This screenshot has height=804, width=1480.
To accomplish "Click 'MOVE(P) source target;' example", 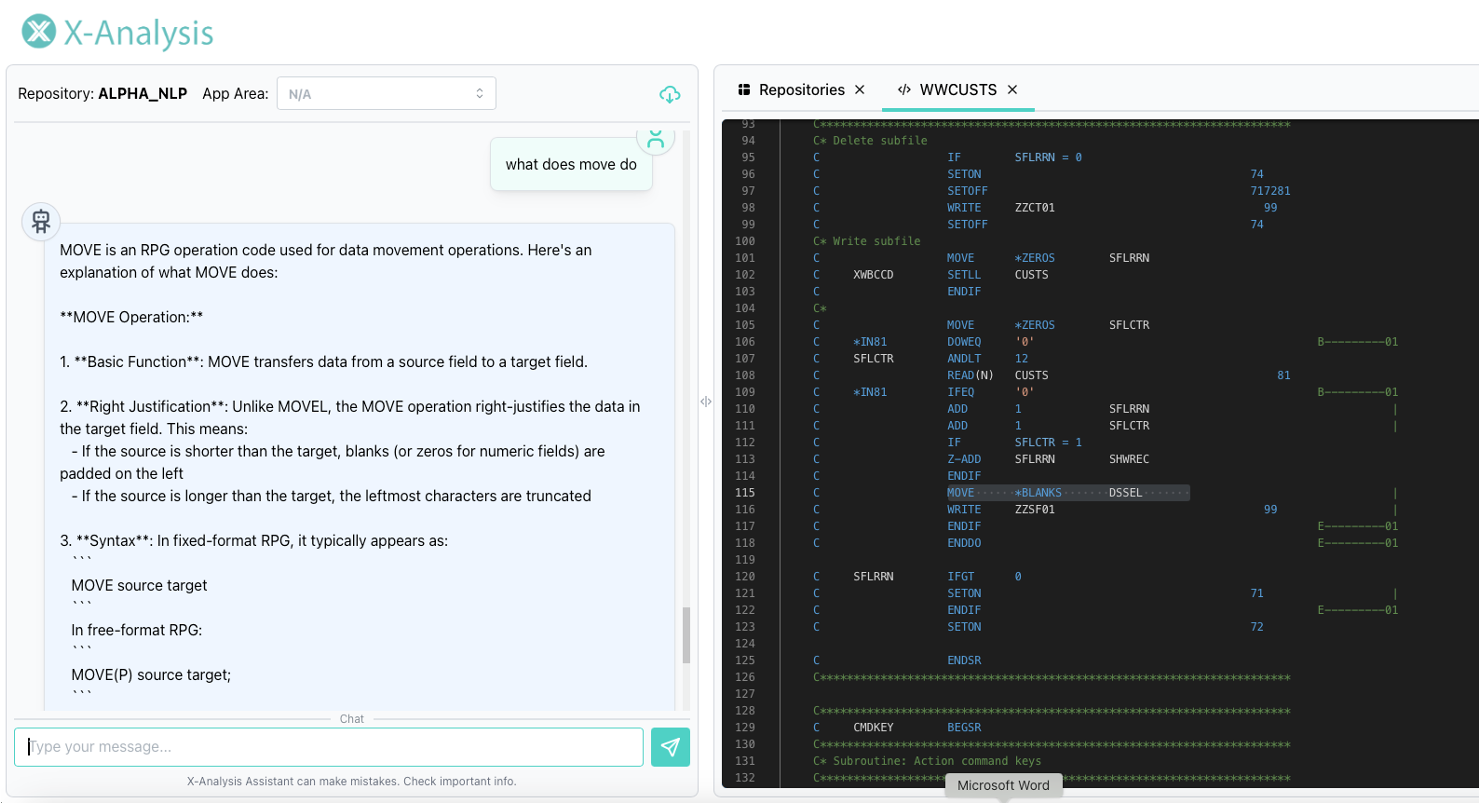I will coord(151,675).
